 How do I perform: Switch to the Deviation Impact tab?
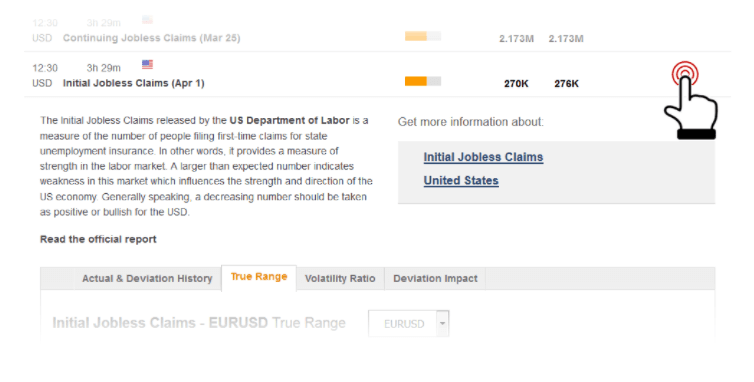(435, 279)
